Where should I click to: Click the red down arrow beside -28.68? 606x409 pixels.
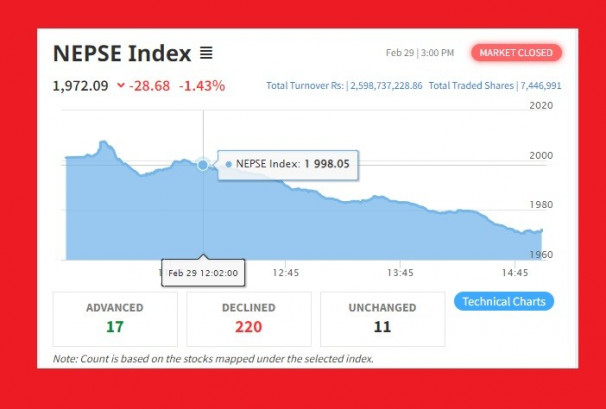point(121,86)
